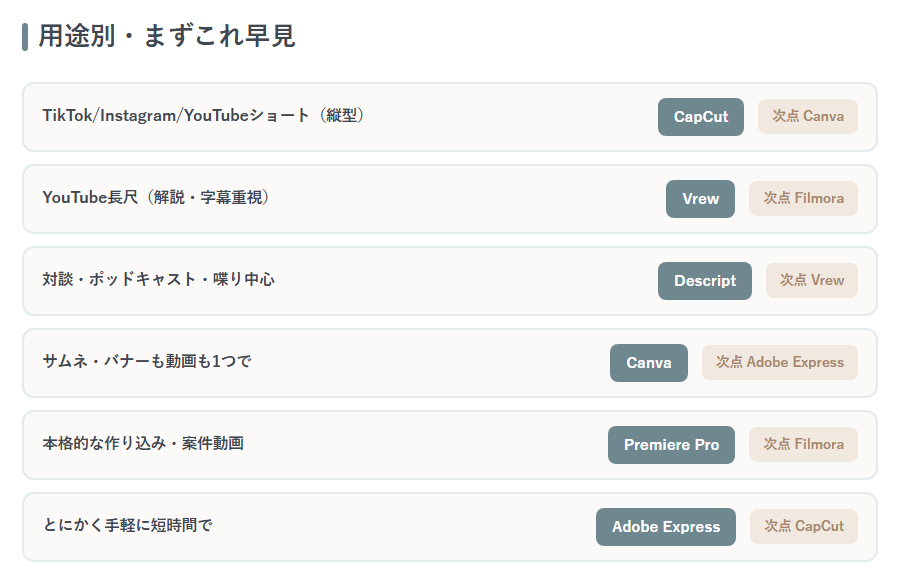This screenshot has height=584, width=900.
Task: Click the text とにかく手軽に短時間で
Action: pyautogui.click(x=127, y=526)
